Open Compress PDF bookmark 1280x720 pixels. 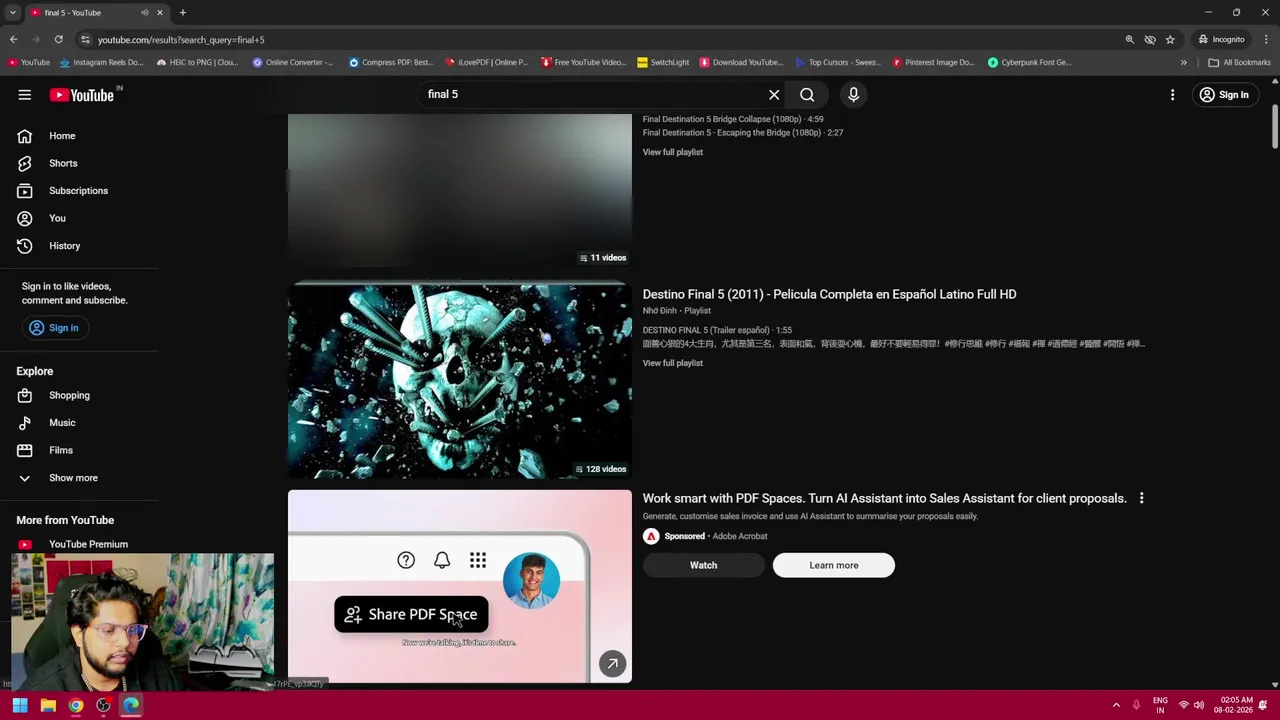coord(391,62)
